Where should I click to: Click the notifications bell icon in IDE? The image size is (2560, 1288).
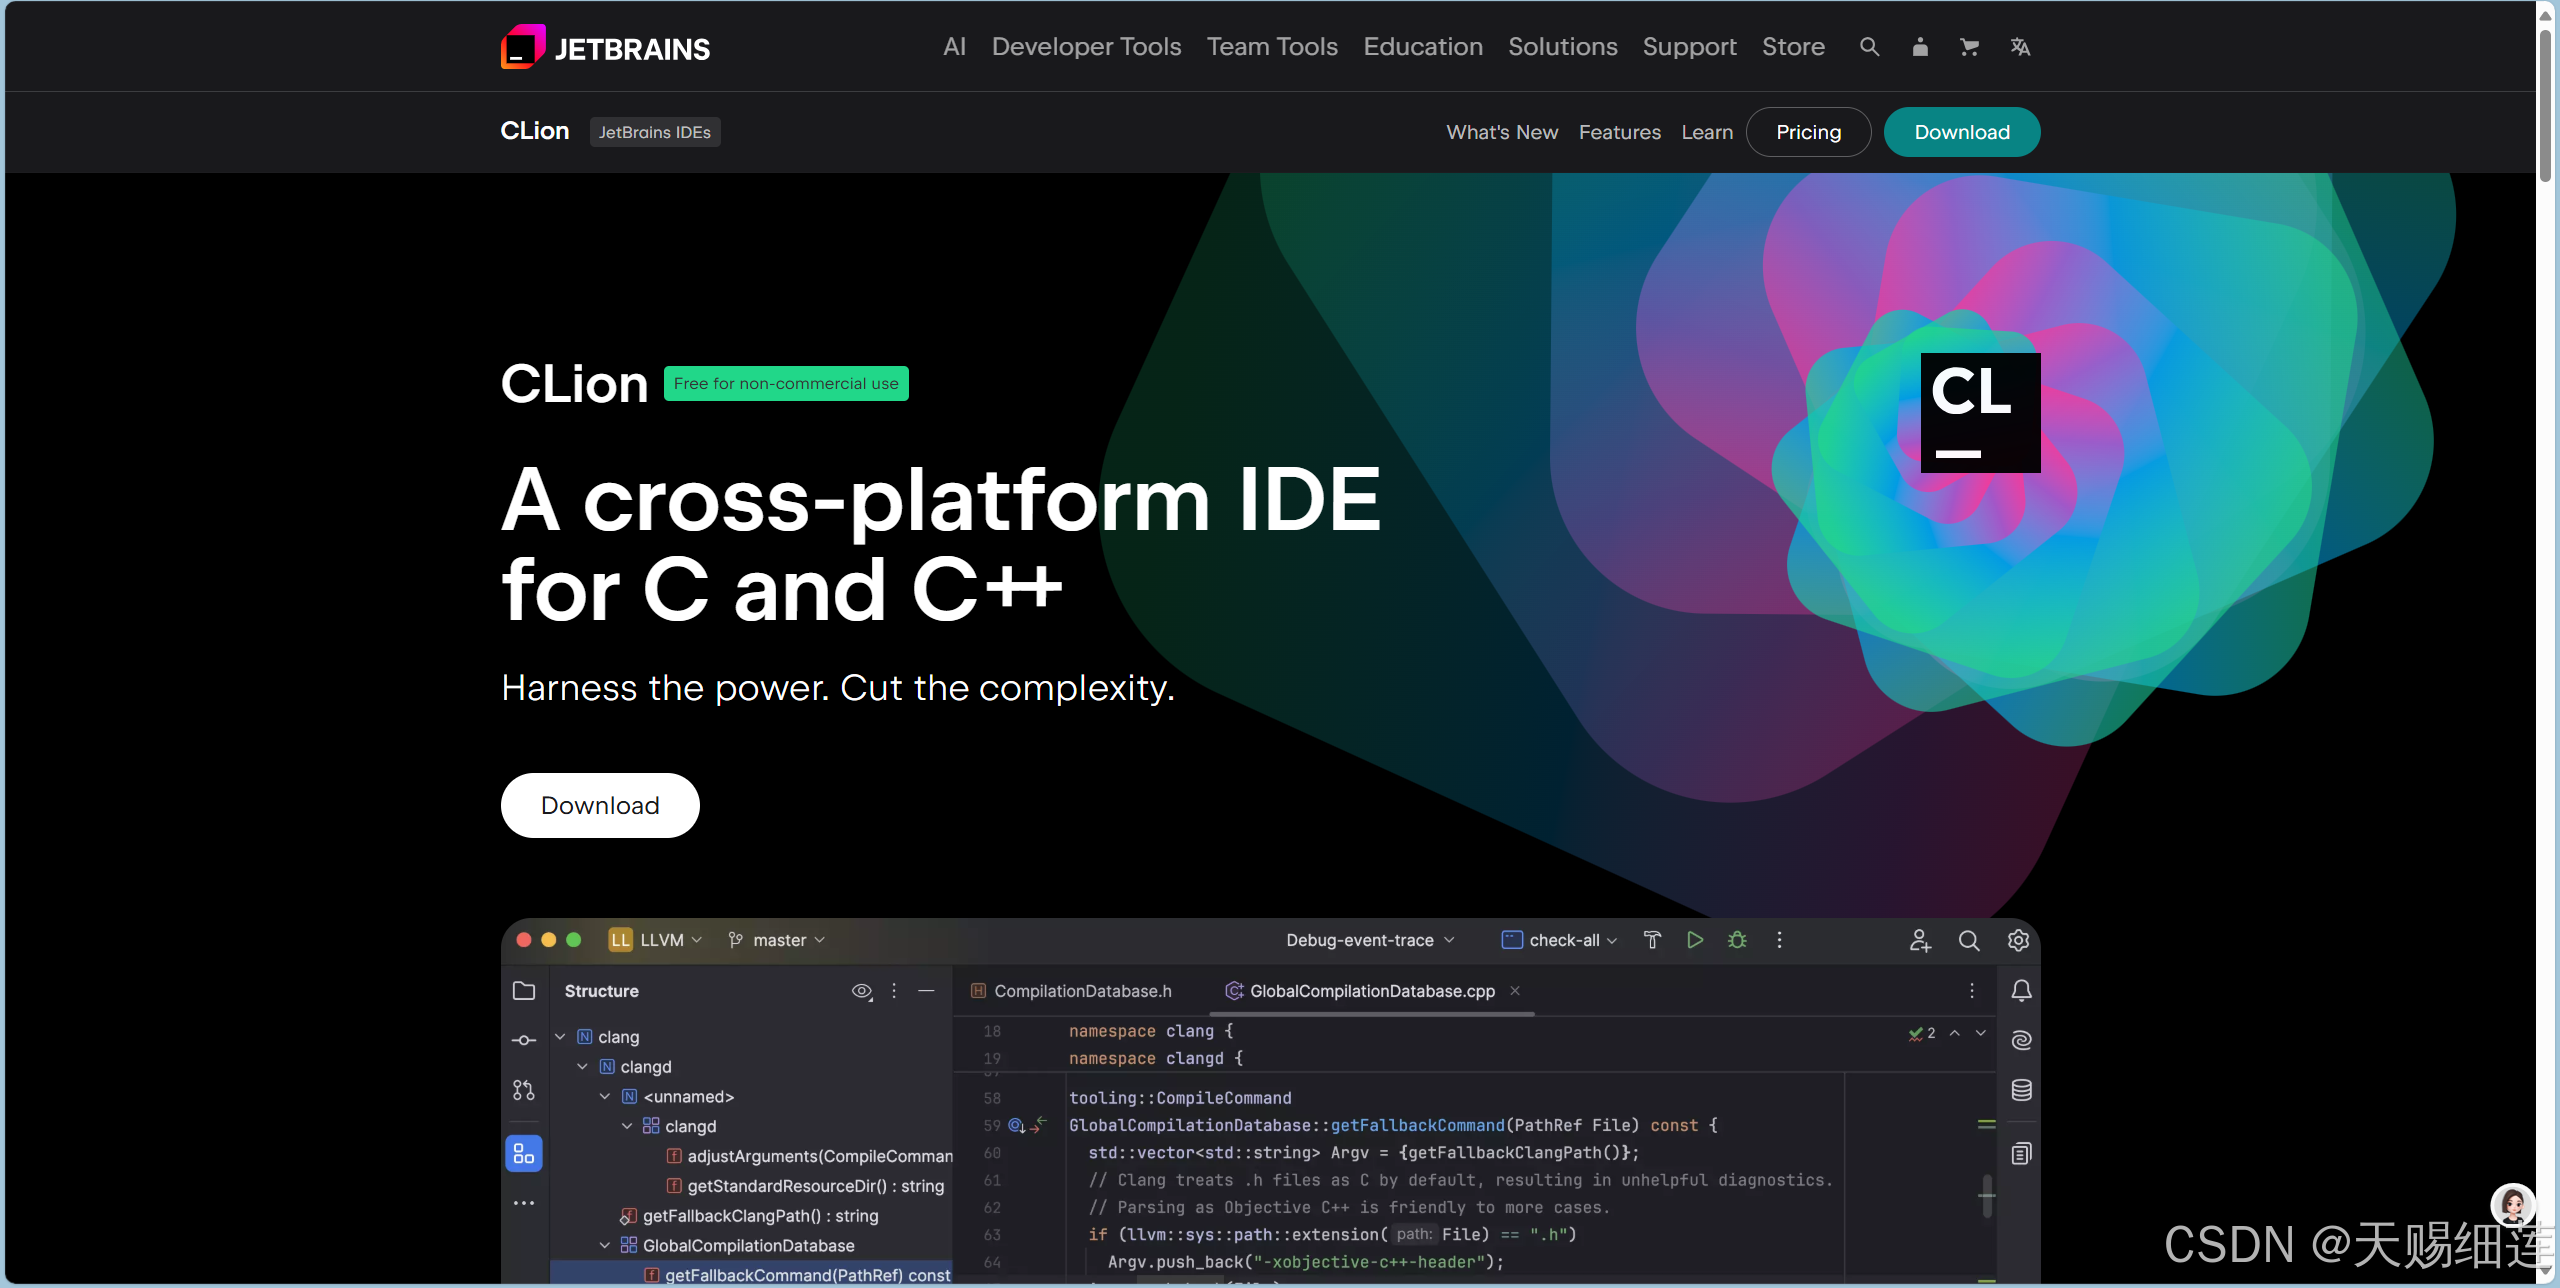(x=2021, y=991)
